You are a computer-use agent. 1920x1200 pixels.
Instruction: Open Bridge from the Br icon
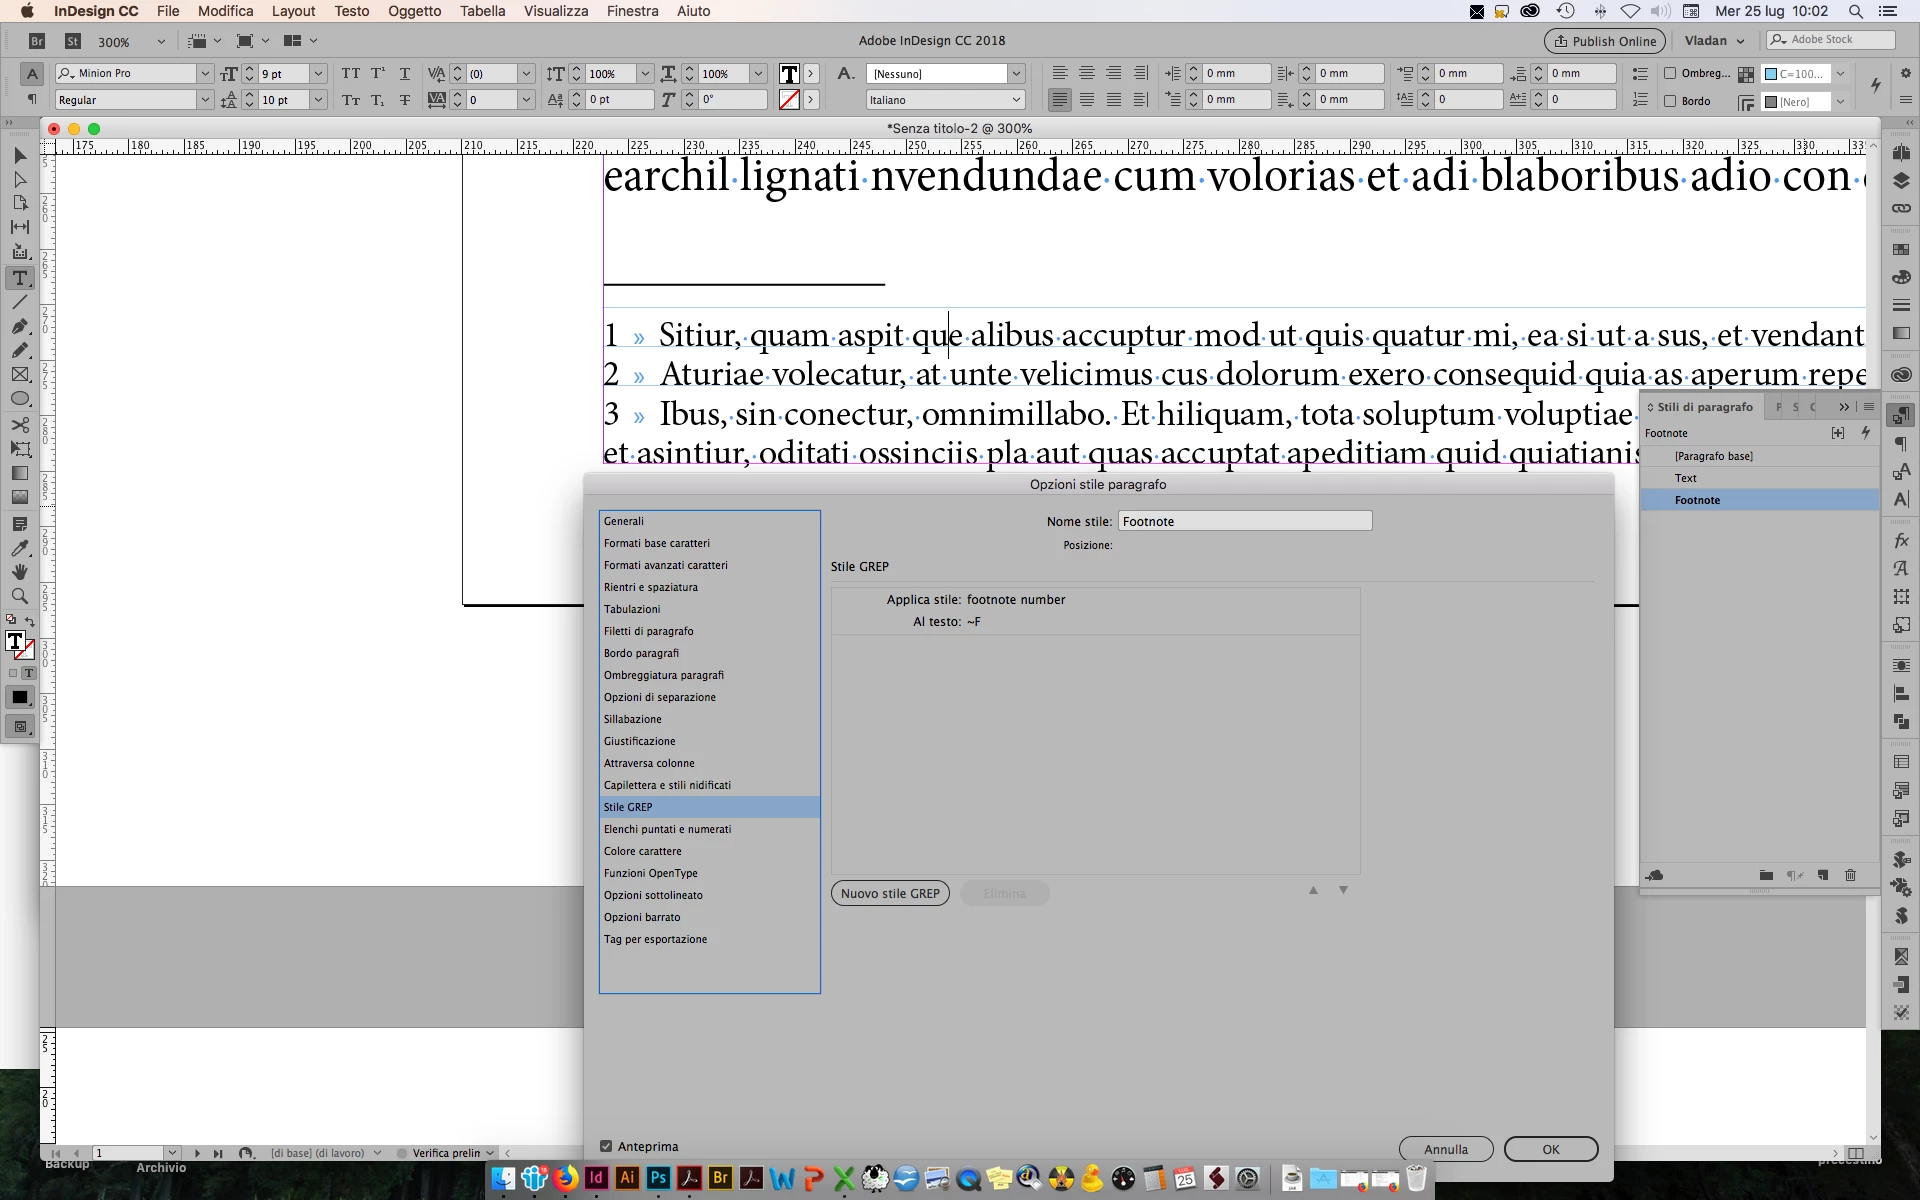click(x=37, y=41)
